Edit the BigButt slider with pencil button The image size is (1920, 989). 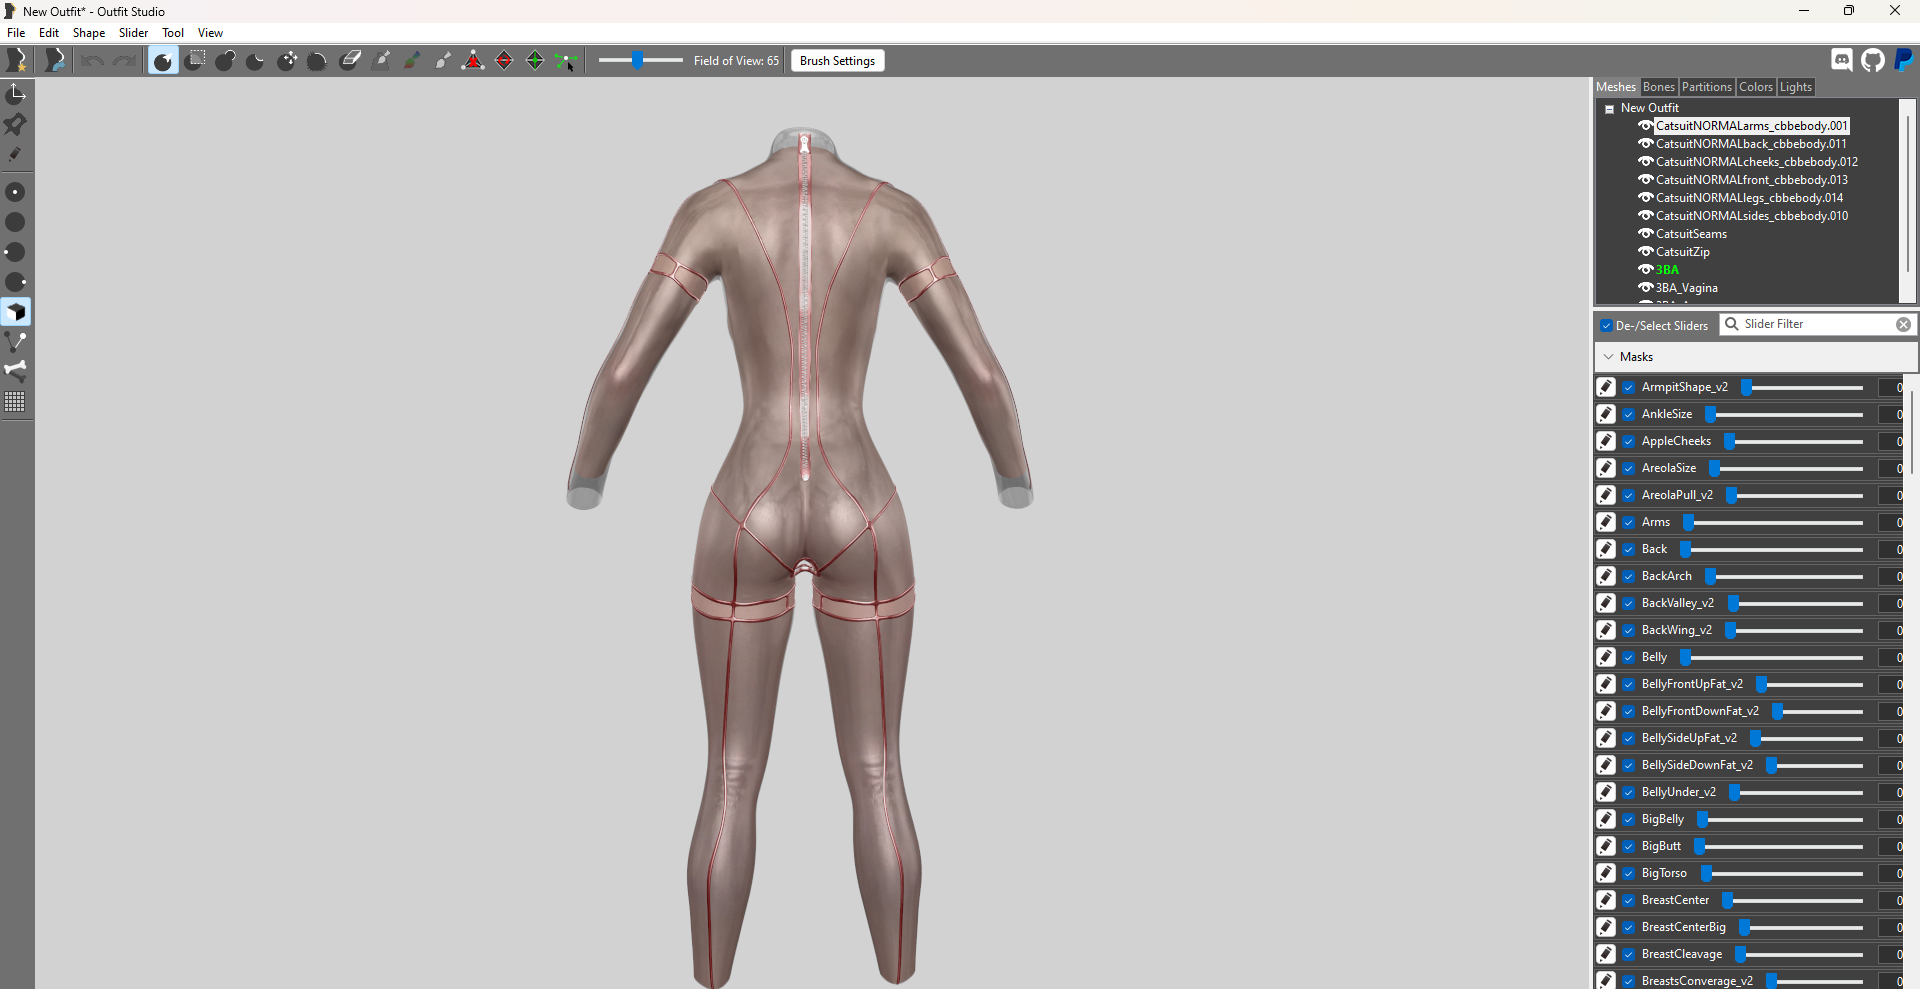[x=1606, y=846]
